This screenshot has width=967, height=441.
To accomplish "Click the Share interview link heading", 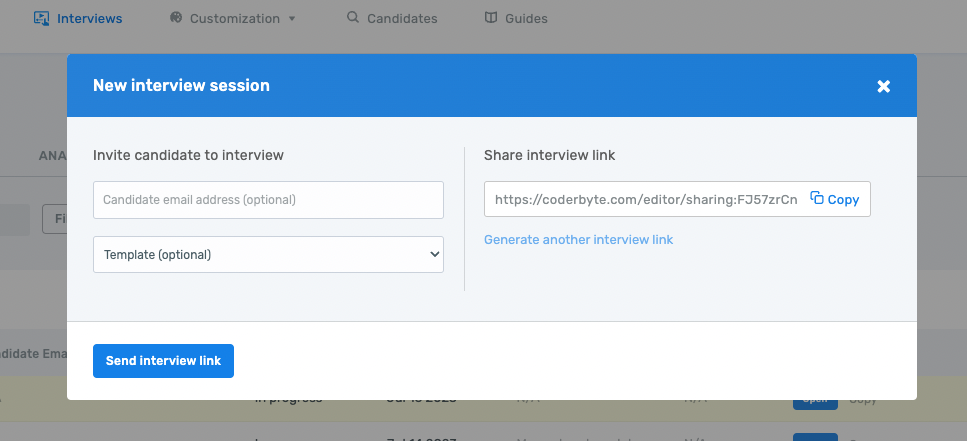I will coord(549,155).
